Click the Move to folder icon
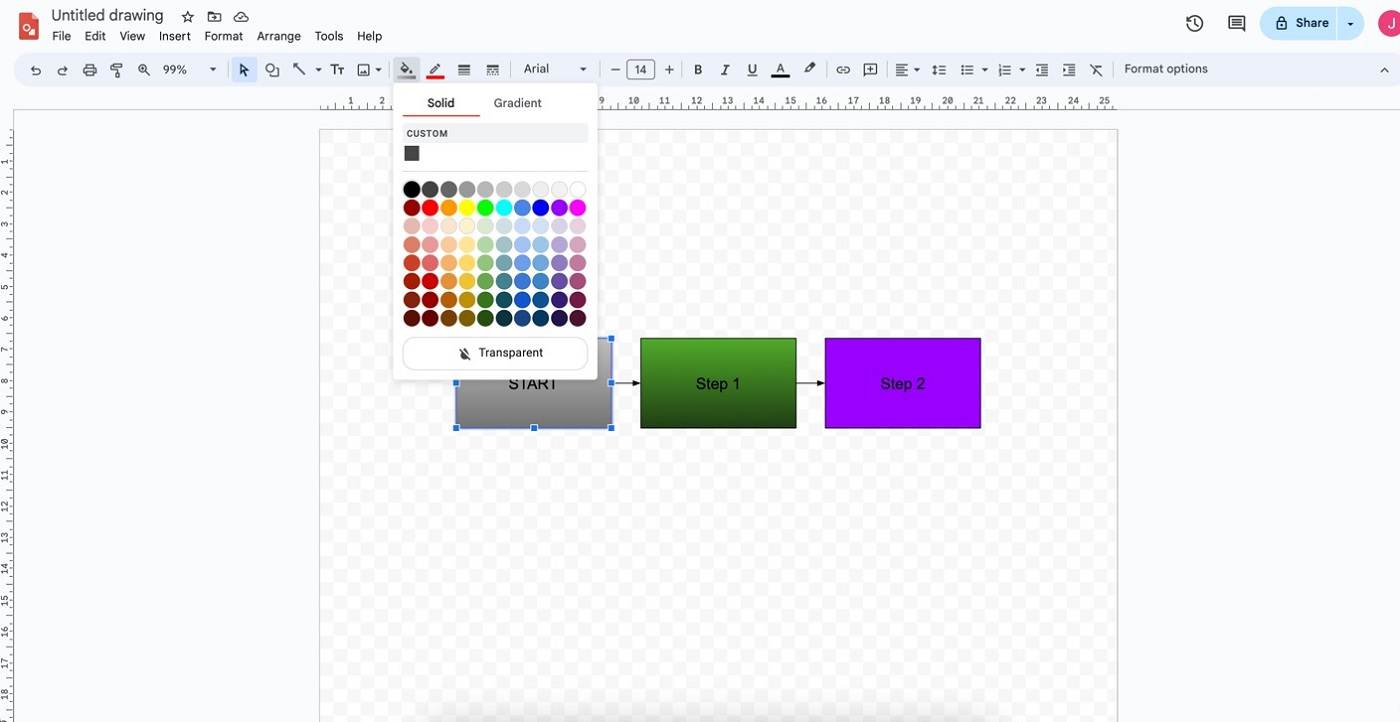The image size is (1400, 722). click(214, 17)
